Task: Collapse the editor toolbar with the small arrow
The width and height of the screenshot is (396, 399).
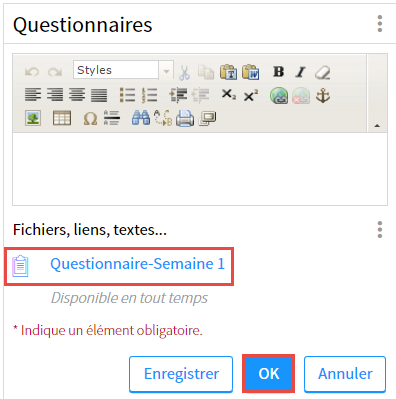Action: [377, 126]
